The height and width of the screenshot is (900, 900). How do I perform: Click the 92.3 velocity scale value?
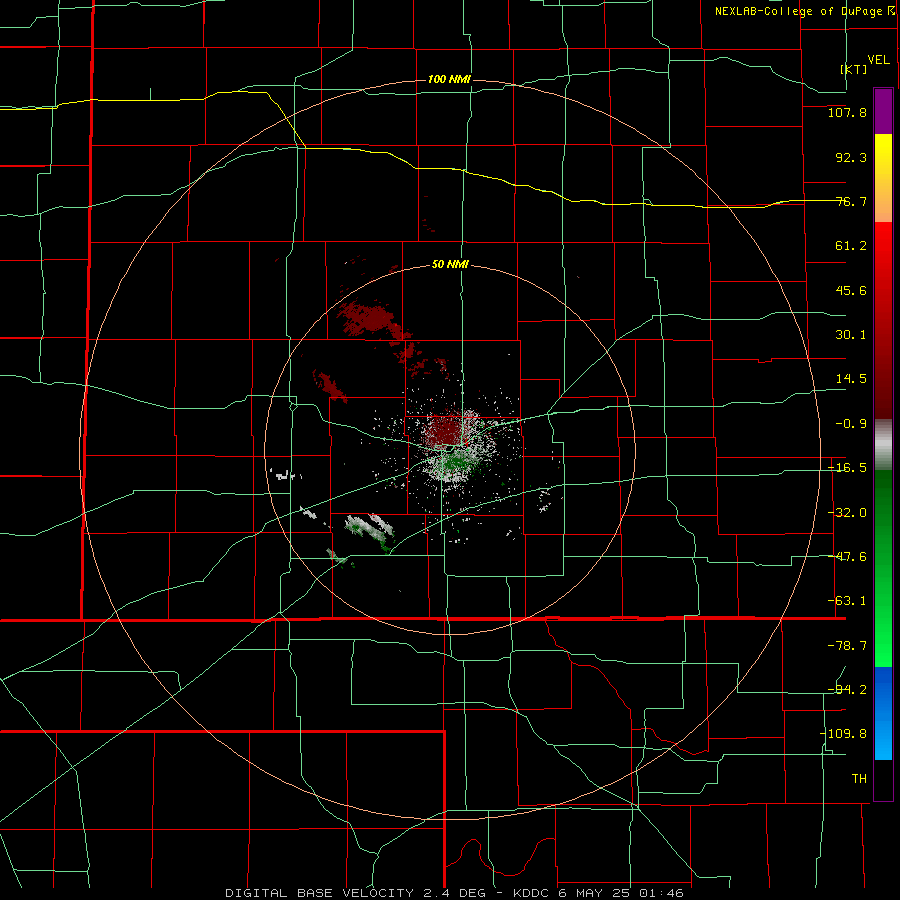point(851,157)
